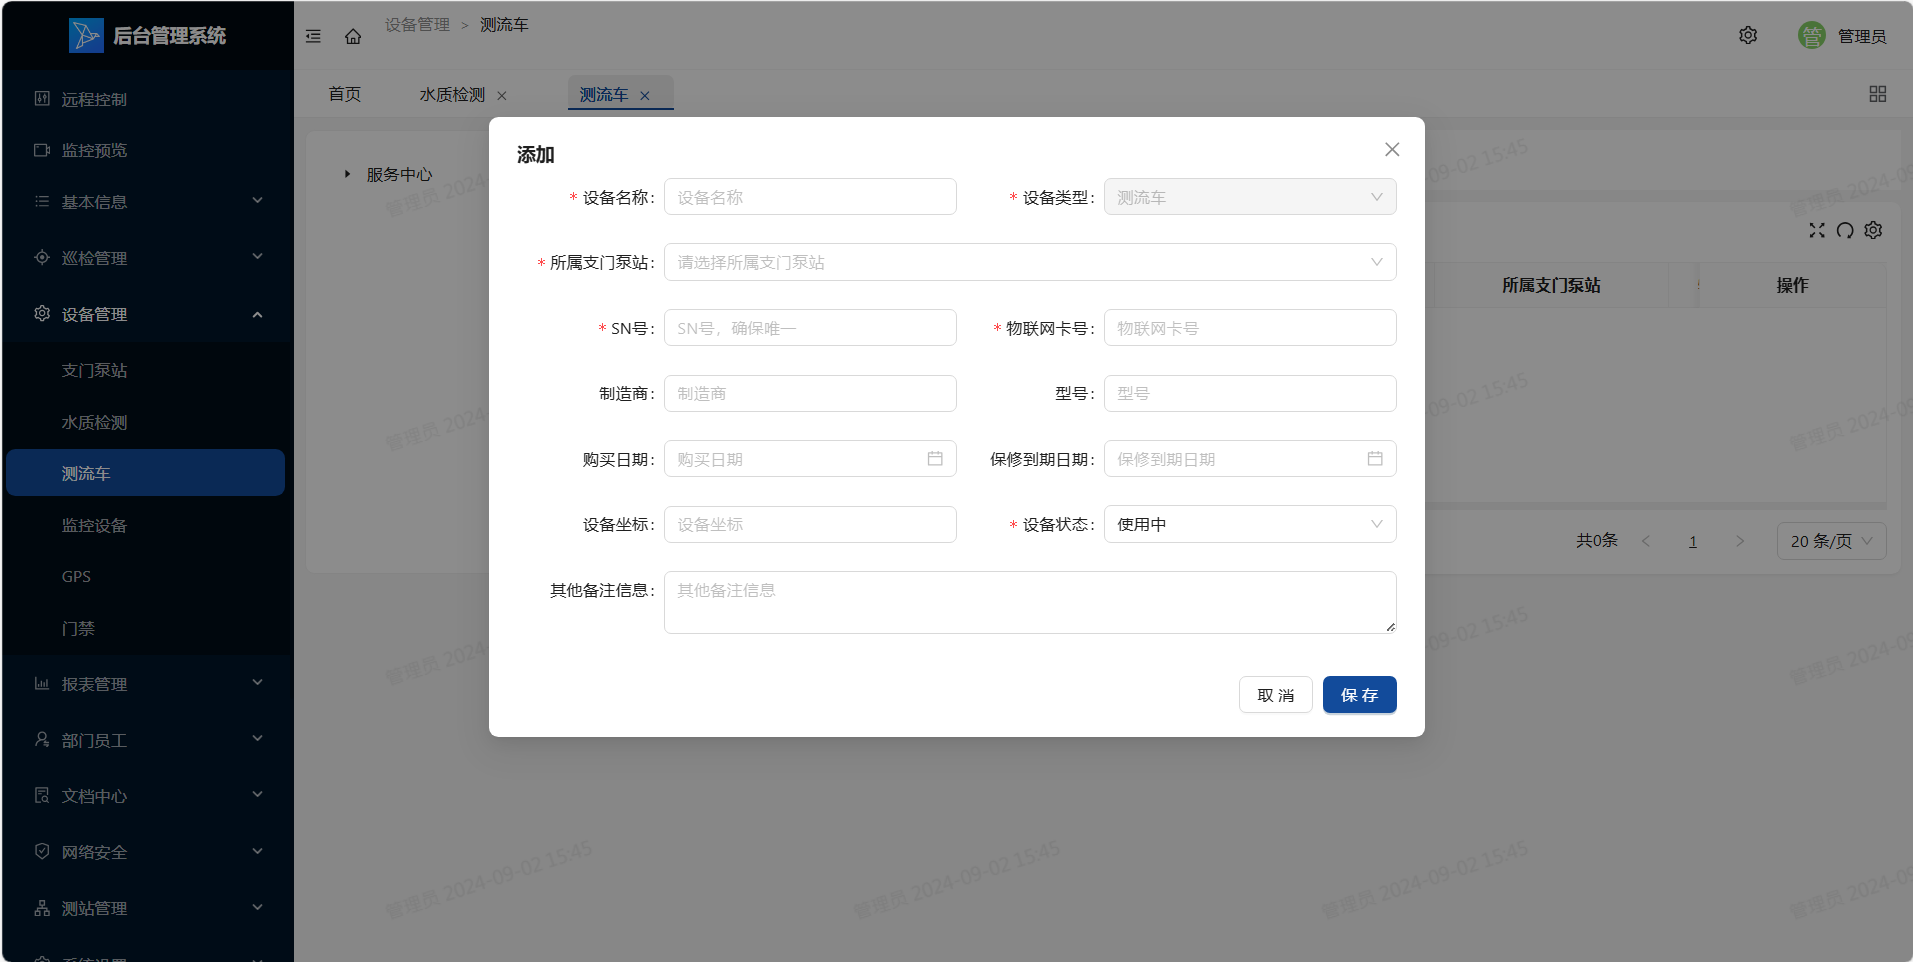Viewport: 1913px width, 962px height.
Task: Click the 设备管理 gear icon
Action: (42, 313)
